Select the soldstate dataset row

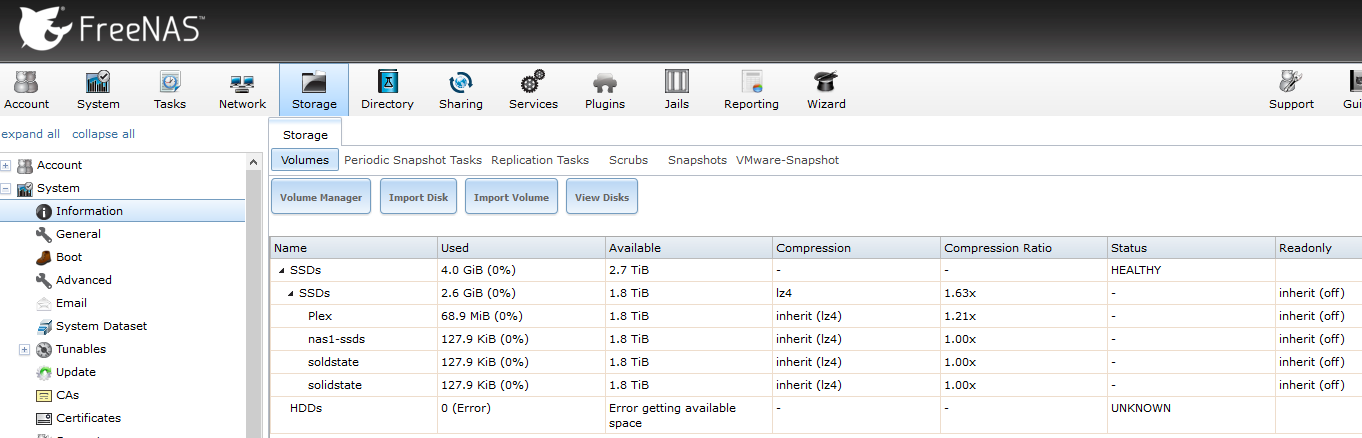816,362
